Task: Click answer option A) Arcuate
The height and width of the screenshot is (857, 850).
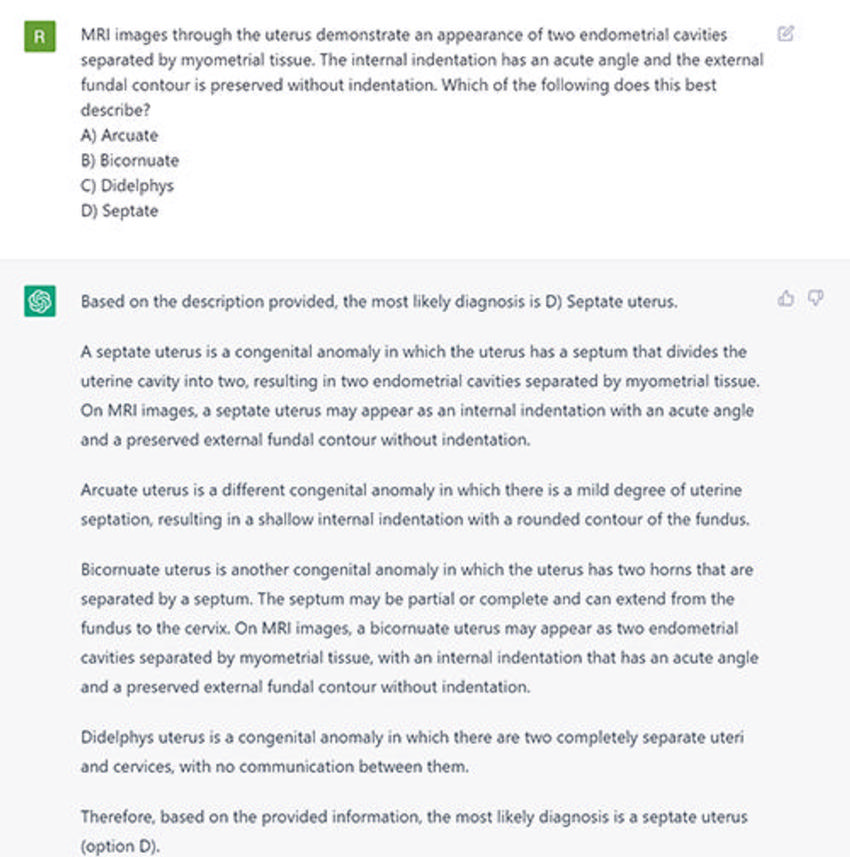Action: pos(119,135)
